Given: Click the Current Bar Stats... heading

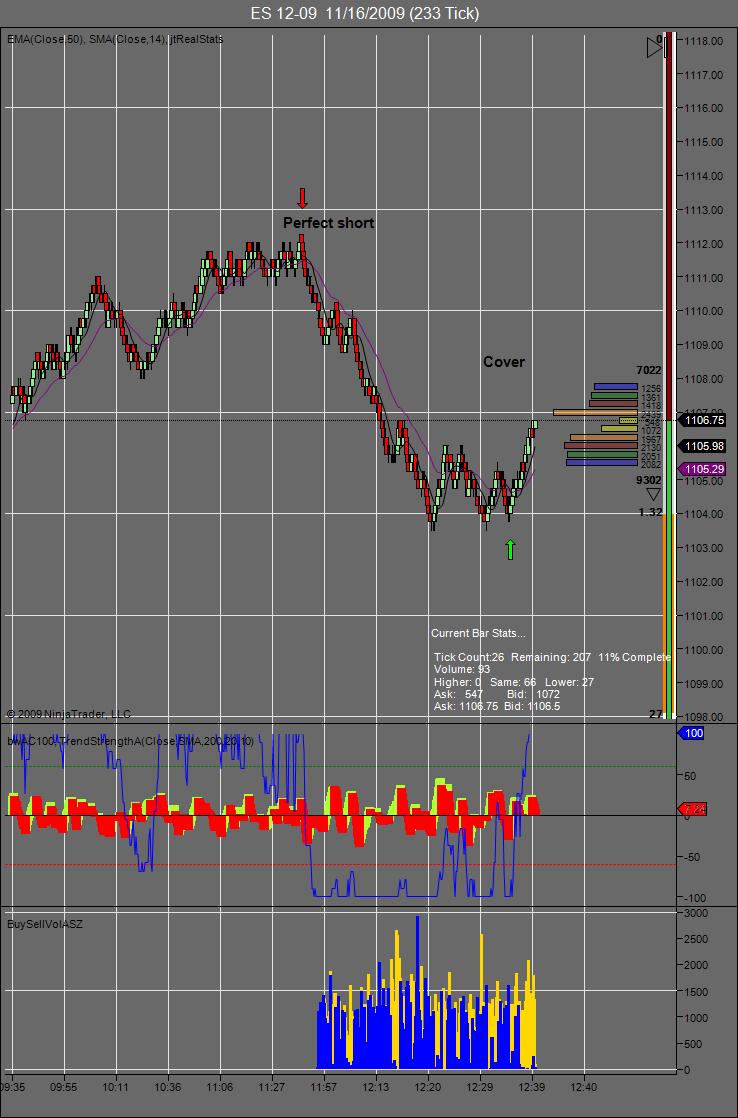Looking at the screenshot, I should coord(478,633).
